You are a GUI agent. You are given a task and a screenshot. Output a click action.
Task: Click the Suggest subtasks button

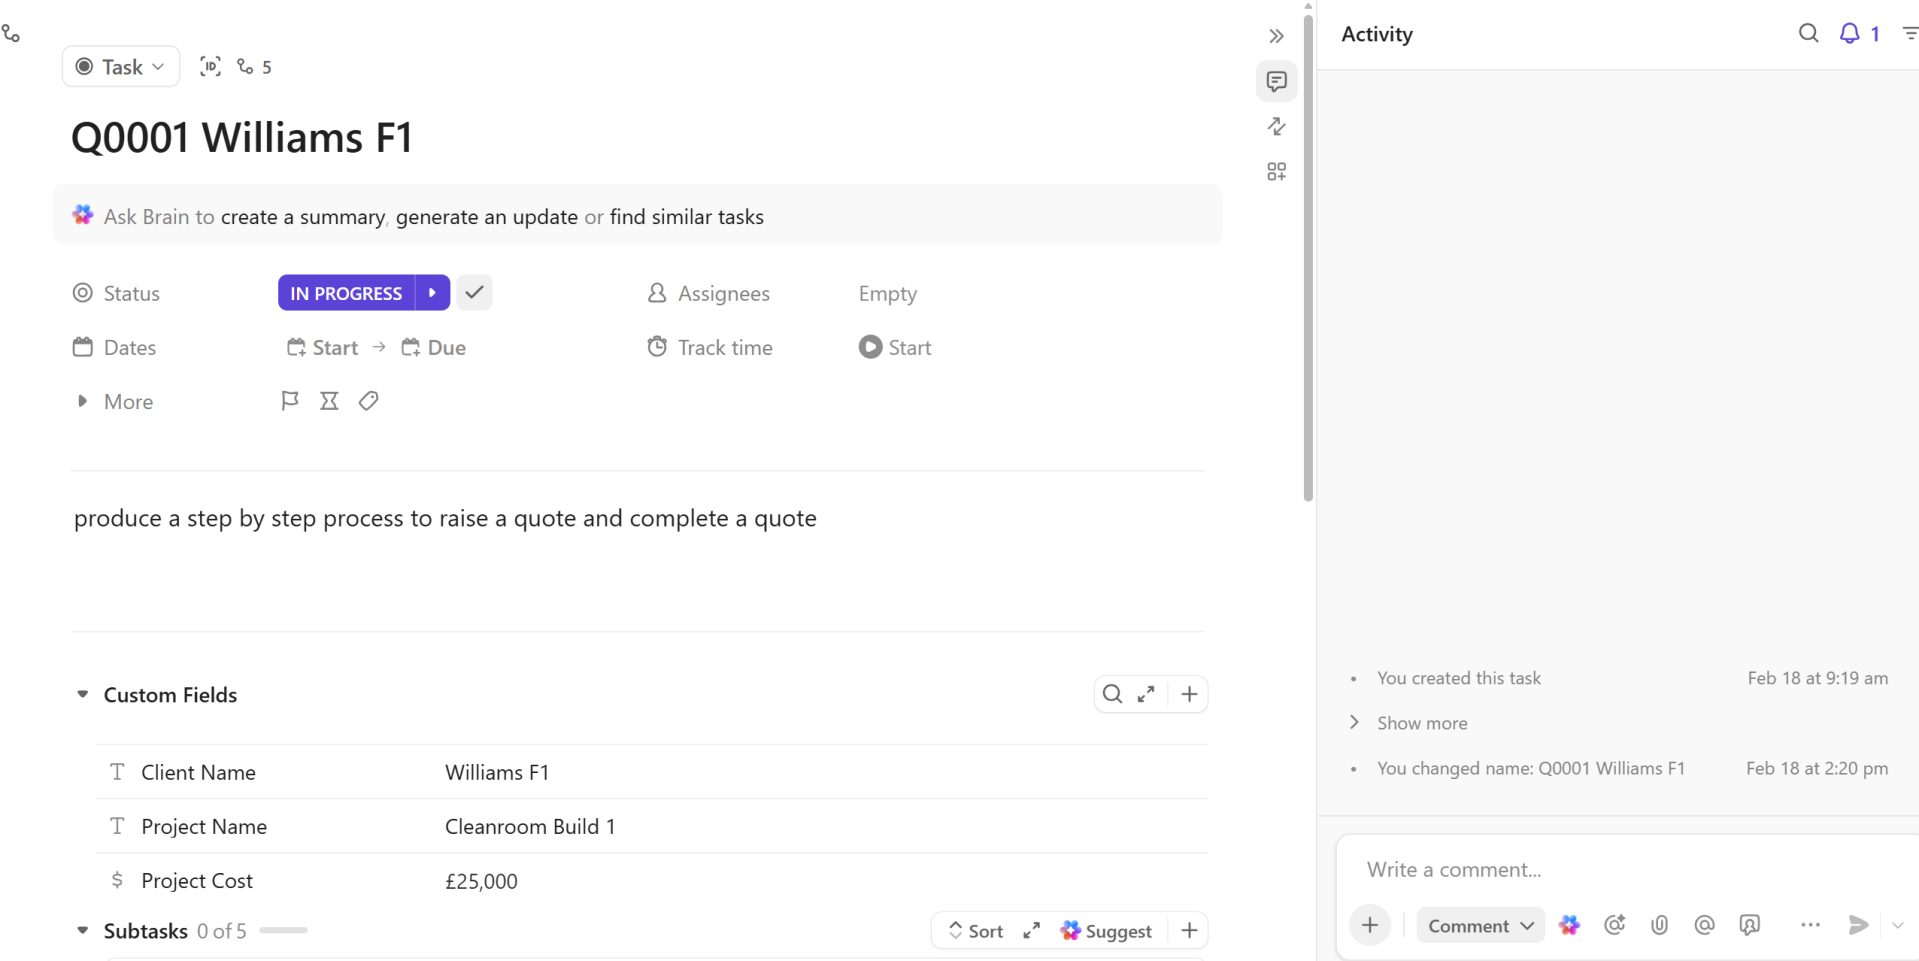pyautogui.click(x=1107, y=931)
